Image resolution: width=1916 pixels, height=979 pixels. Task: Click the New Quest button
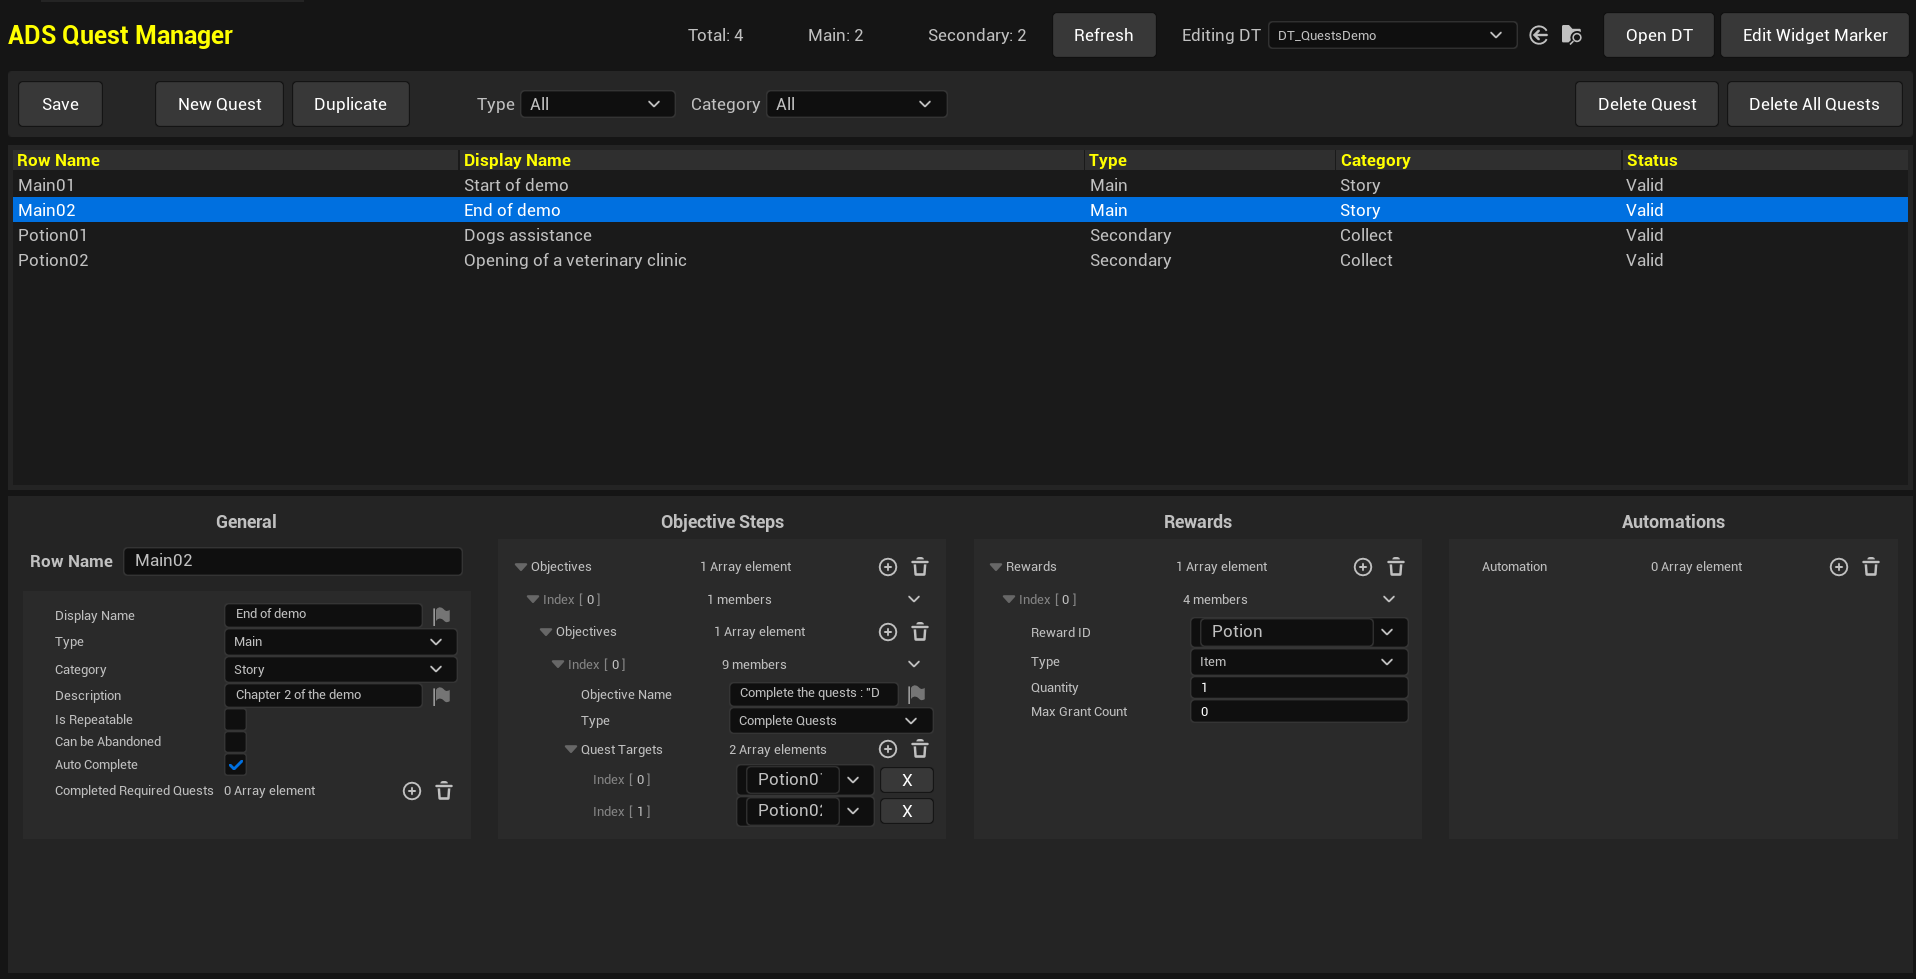click(x=220, y=104)
